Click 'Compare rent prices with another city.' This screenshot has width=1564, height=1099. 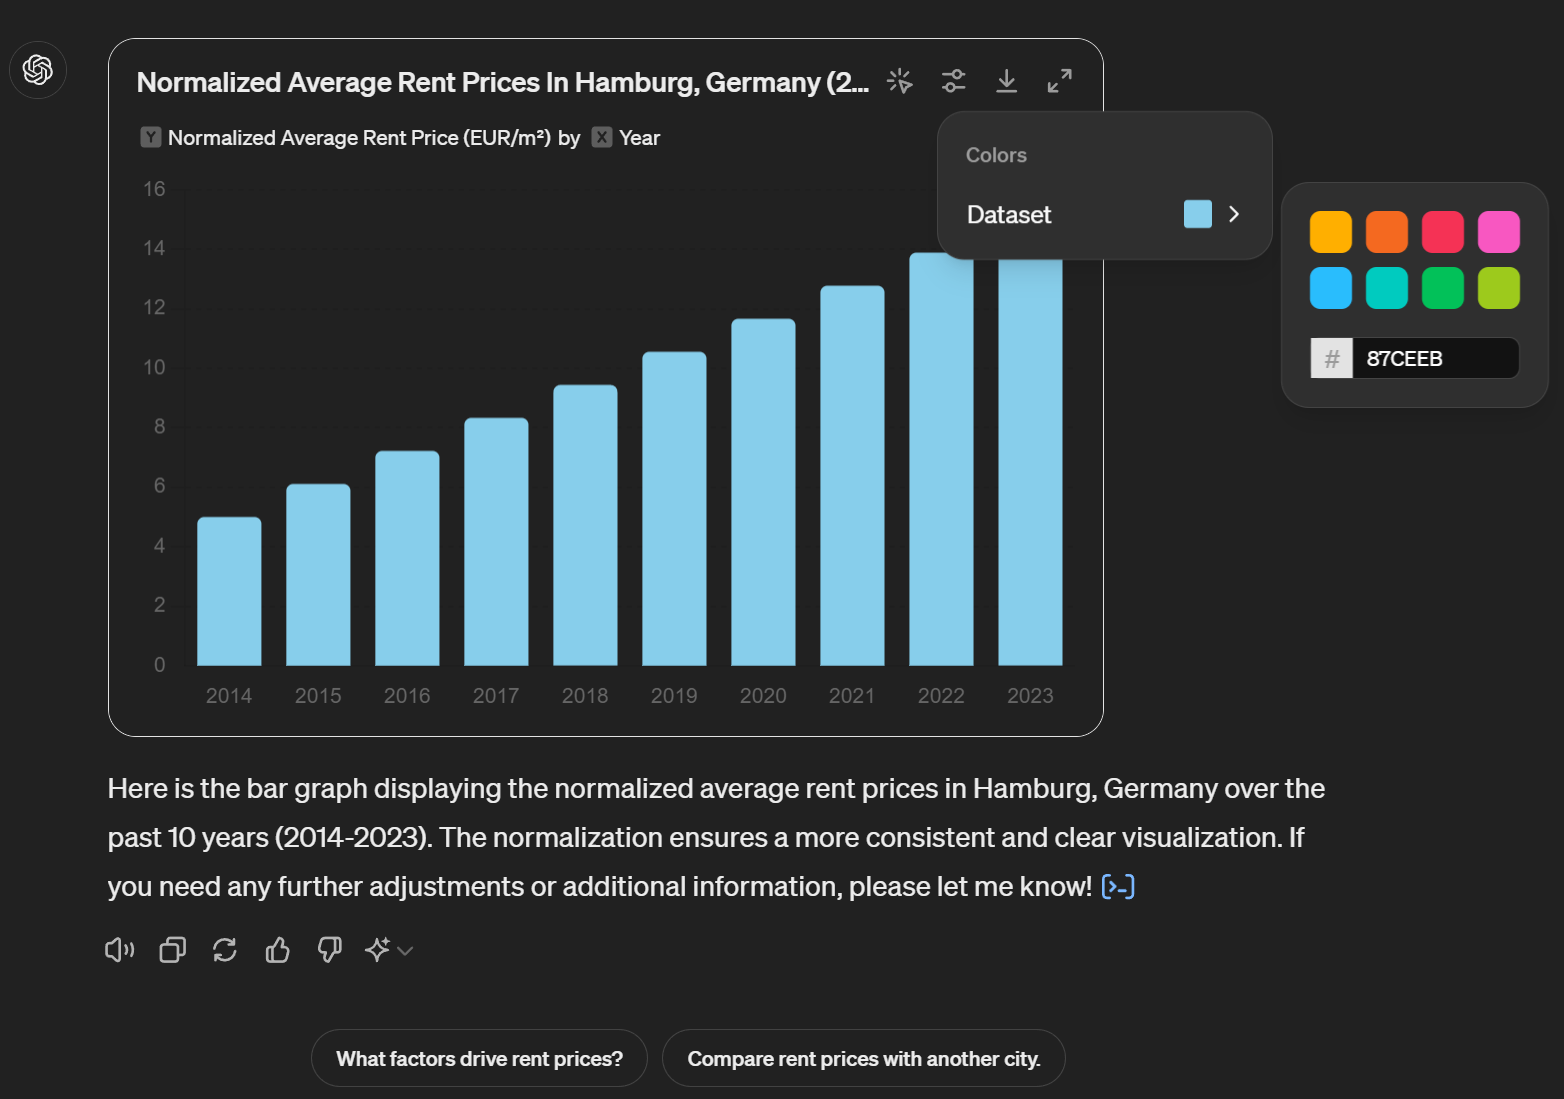click(x=864, y=1057)
